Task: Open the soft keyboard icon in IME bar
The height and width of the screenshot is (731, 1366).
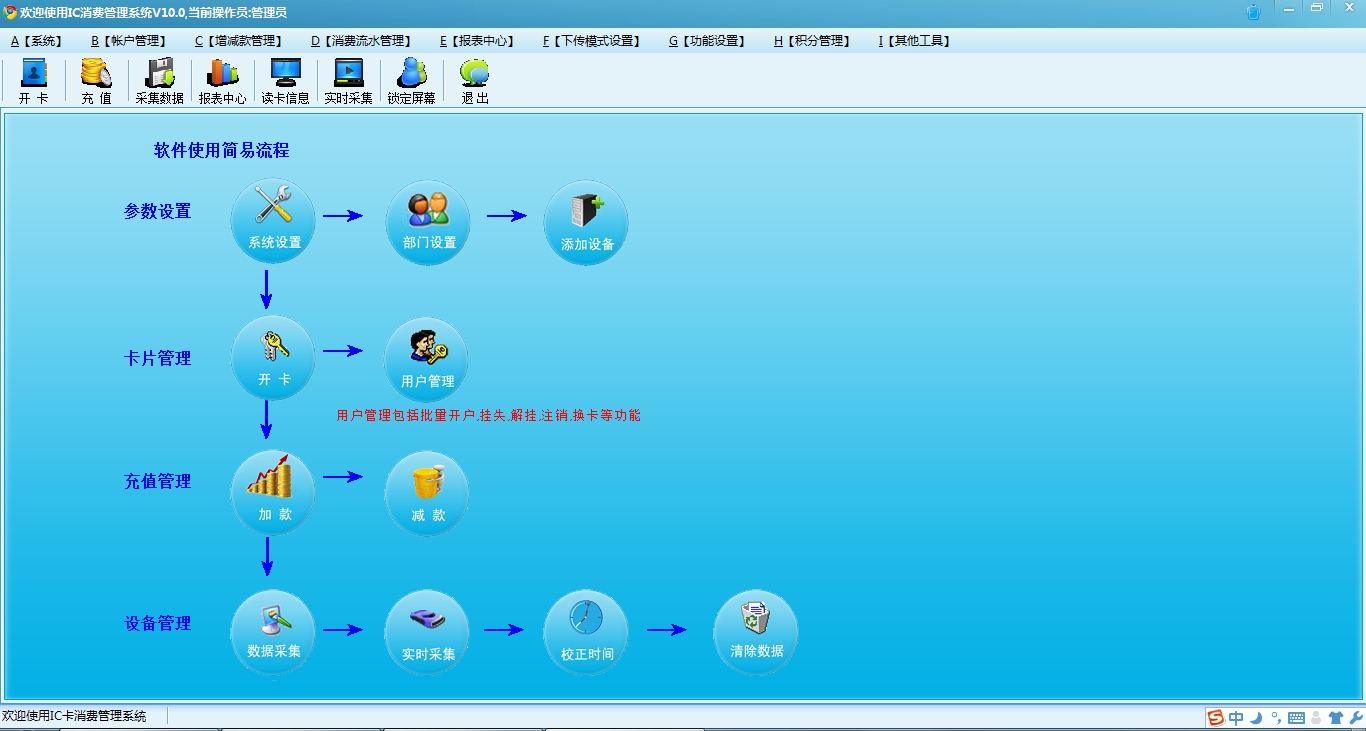Action: click(x=1296, y=717)
